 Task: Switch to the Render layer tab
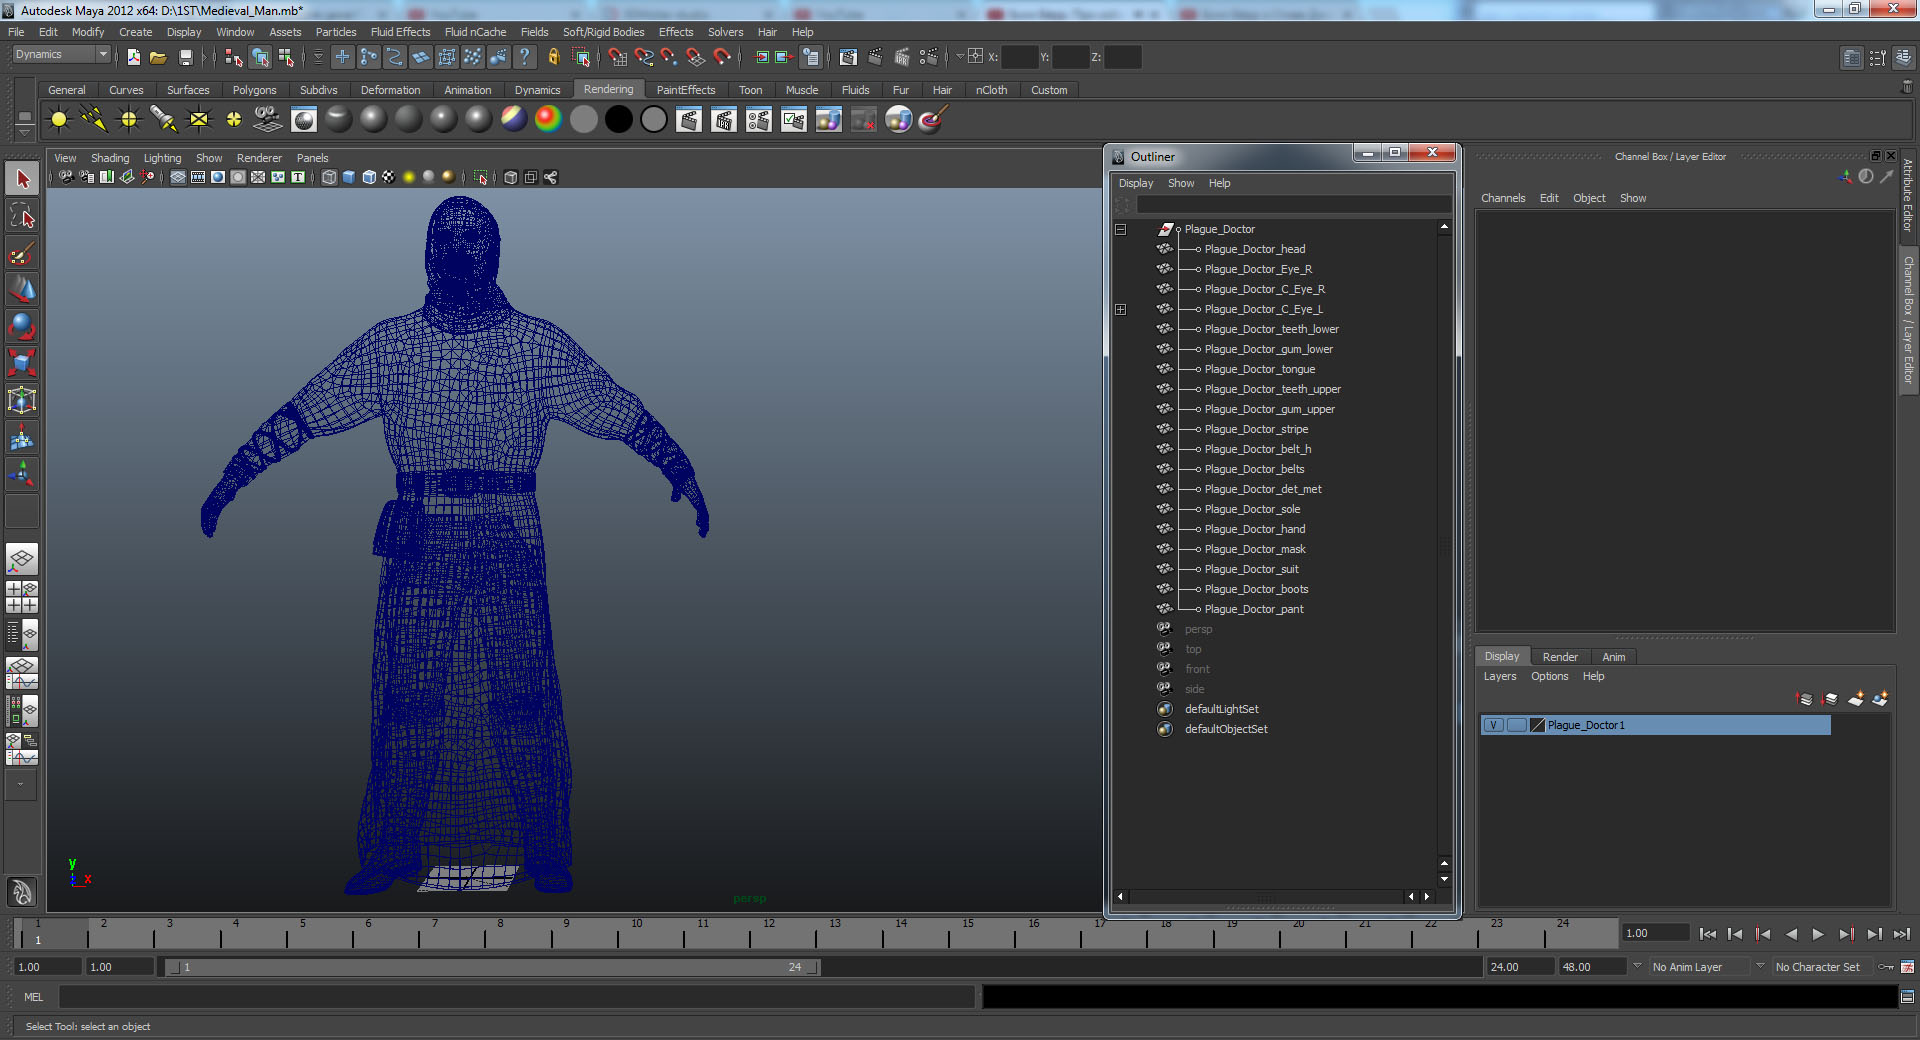[1559, 657]
